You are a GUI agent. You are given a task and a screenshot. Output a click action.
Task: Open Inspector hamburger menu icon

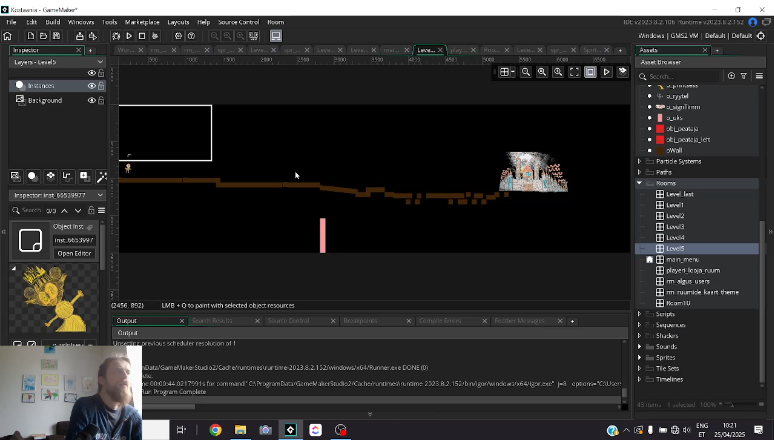click(x=102, y=210)
